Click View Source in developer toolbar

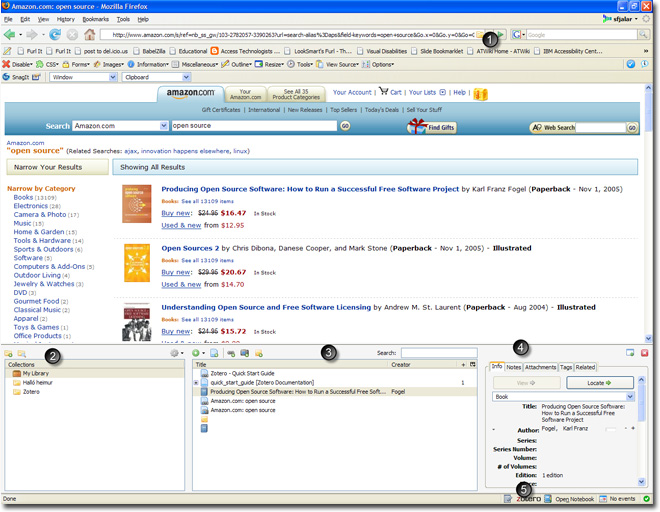338,64
